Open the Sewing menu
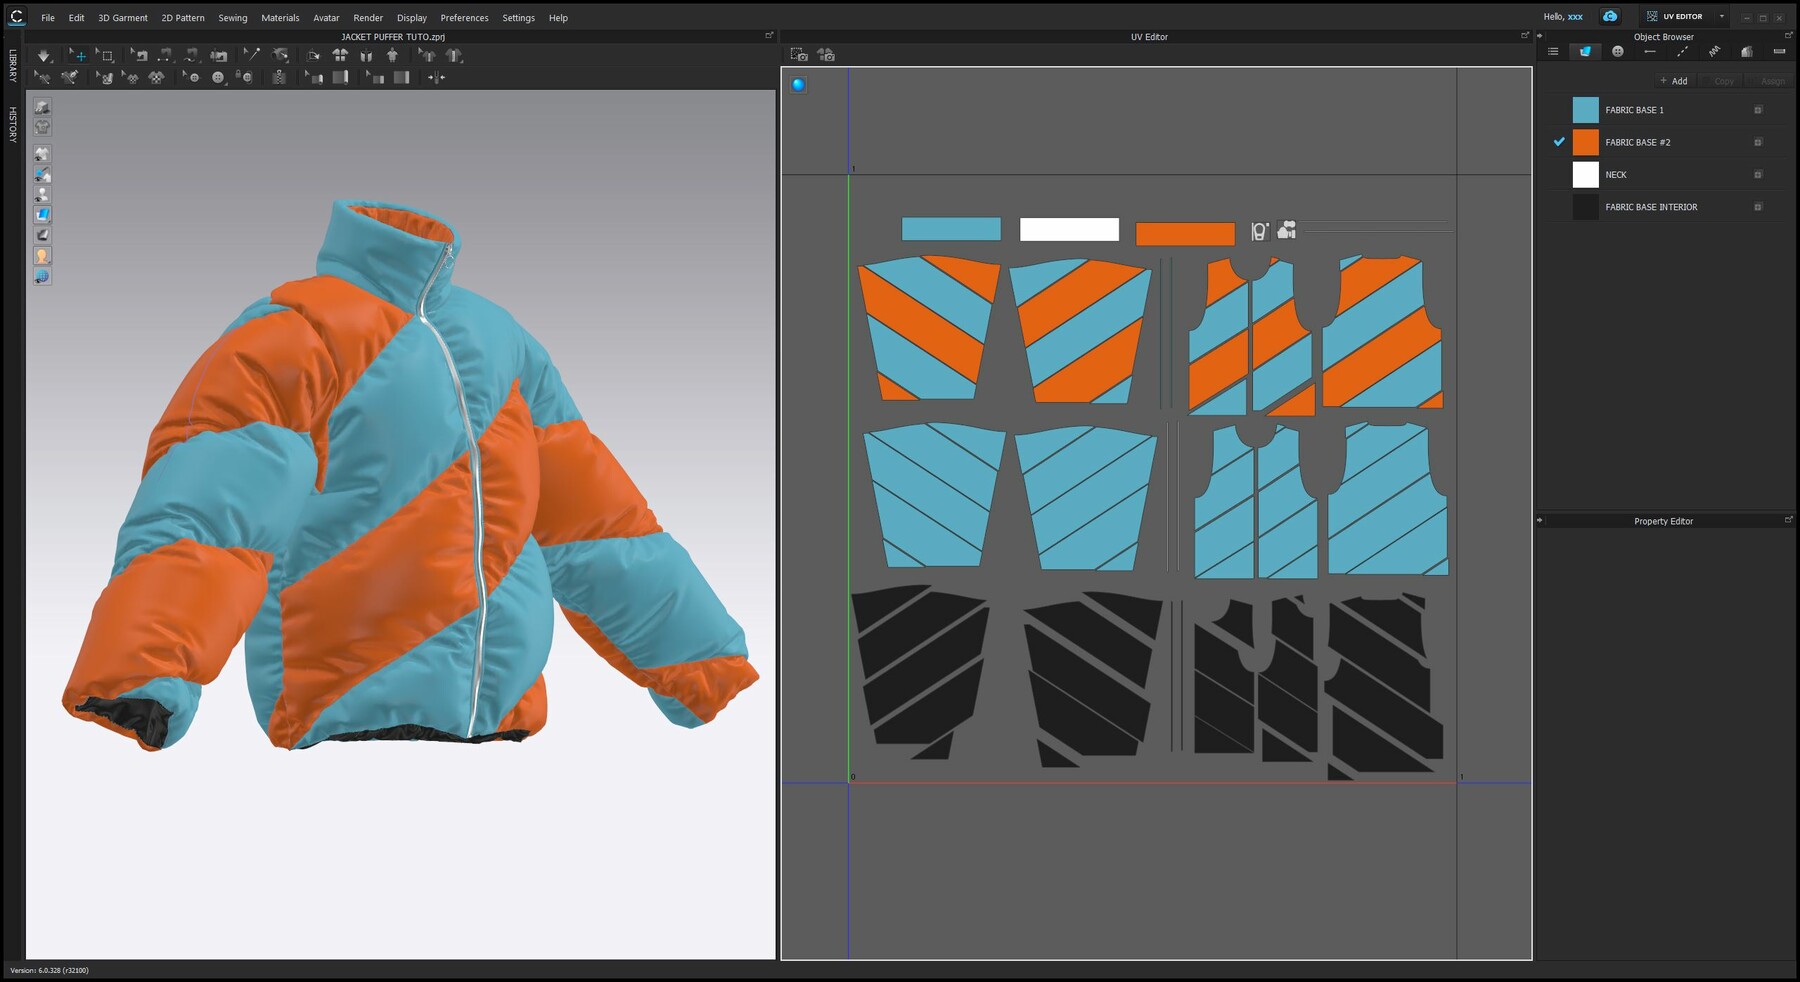Image resolution: width=1800 pixels, height=982 pixels. [x=232, y=17]
